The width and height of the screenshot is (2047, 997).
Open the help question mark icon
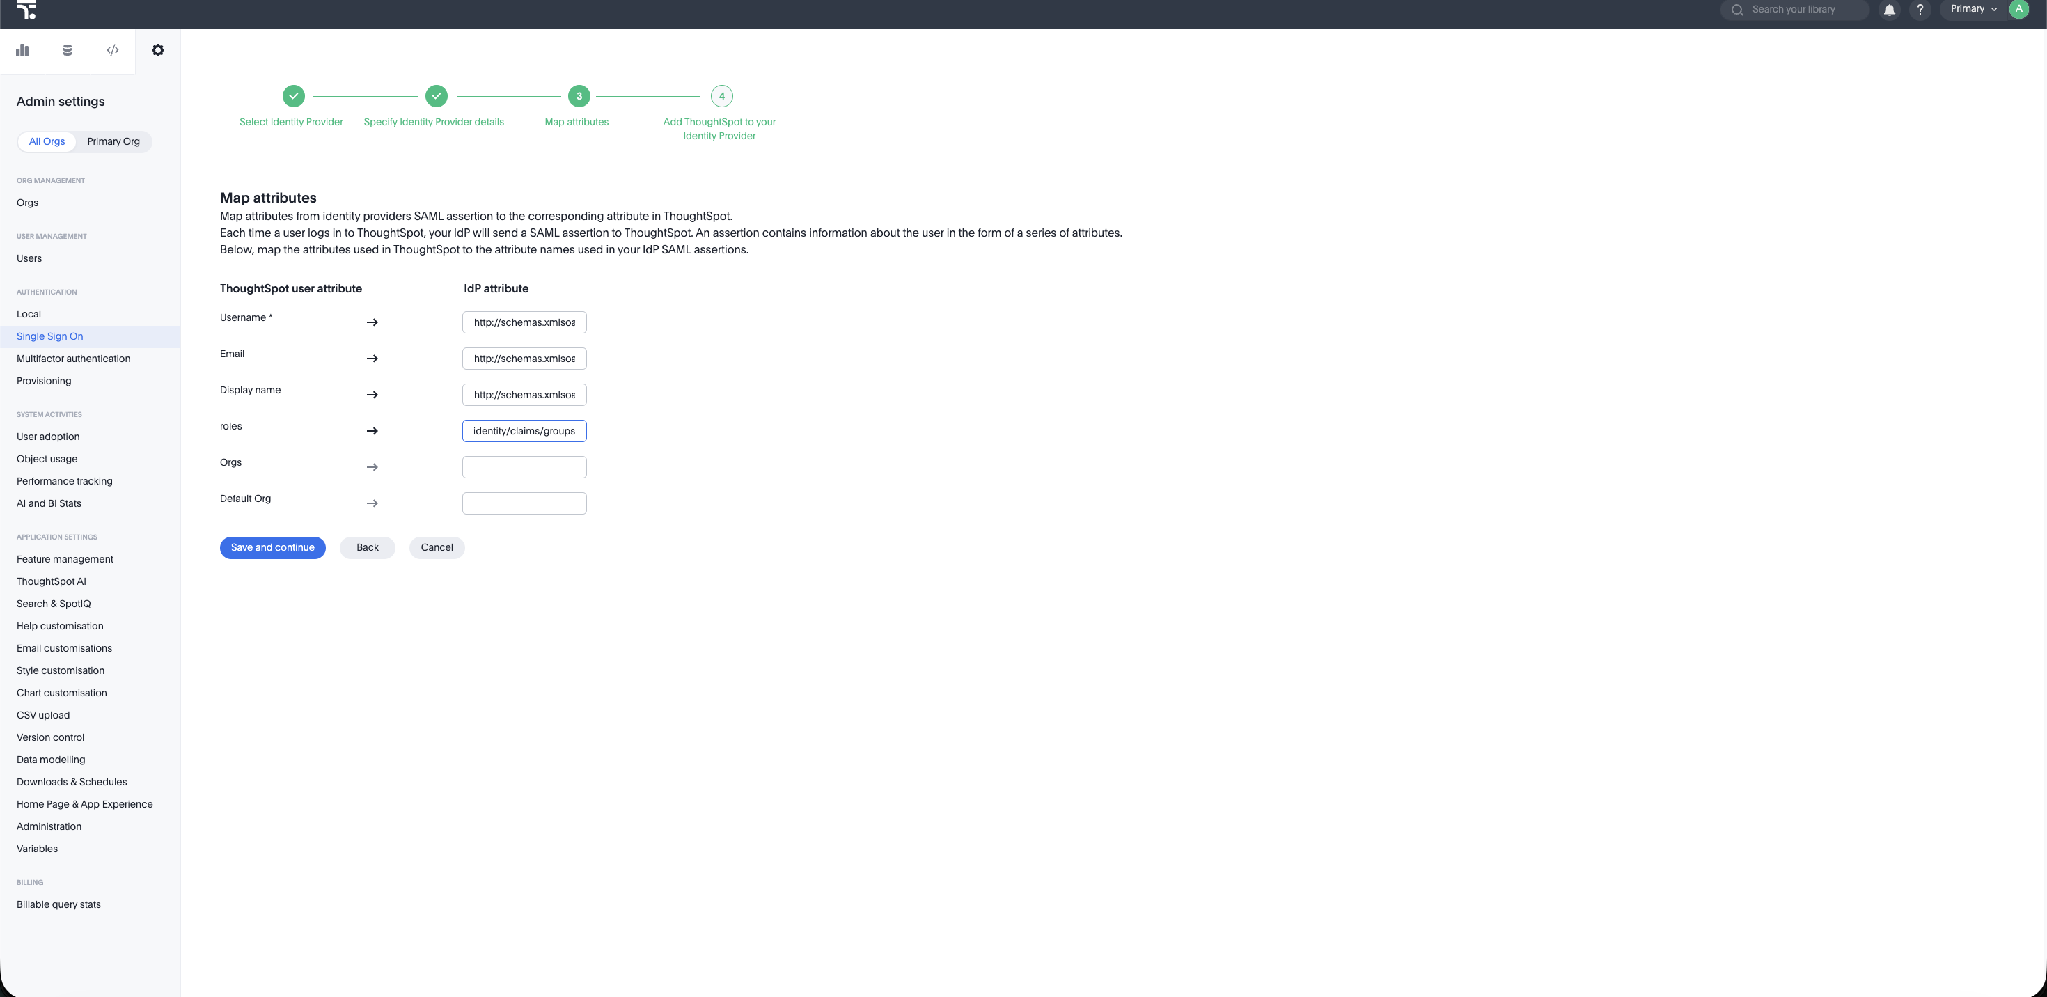1920,10
